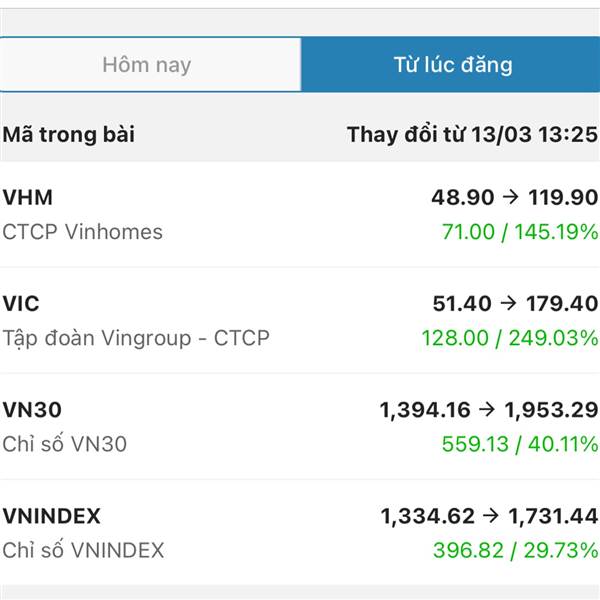Open the VHM stock ticker
Image resolution: width=600 pixels, height=600 pixels.
pos(27,197)
